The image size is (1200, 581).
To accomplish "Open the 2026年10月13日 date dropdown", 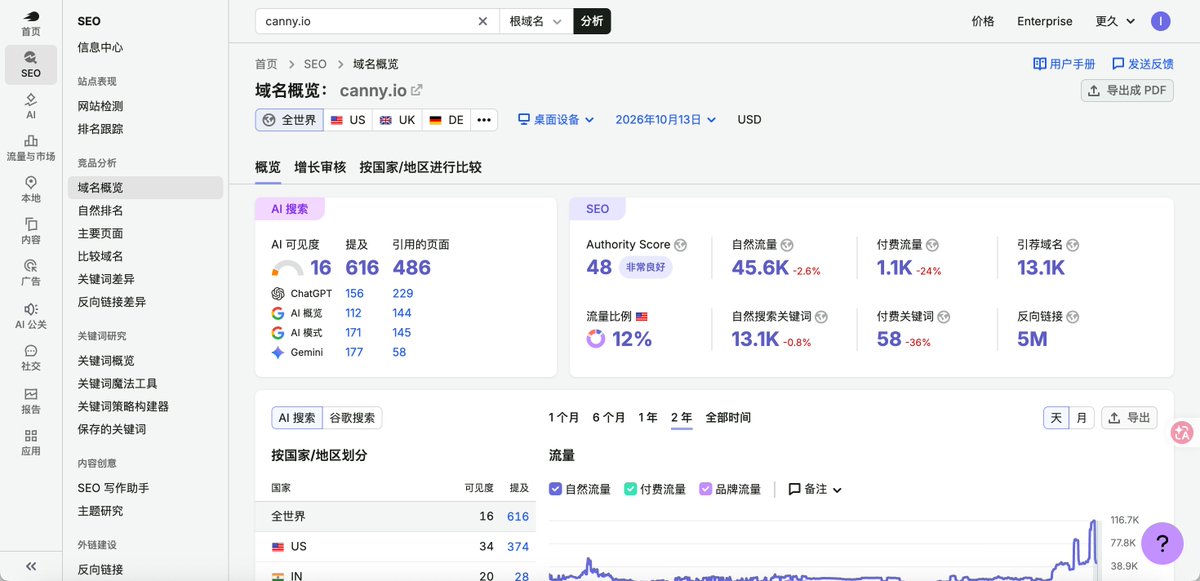I will [666, 120].
